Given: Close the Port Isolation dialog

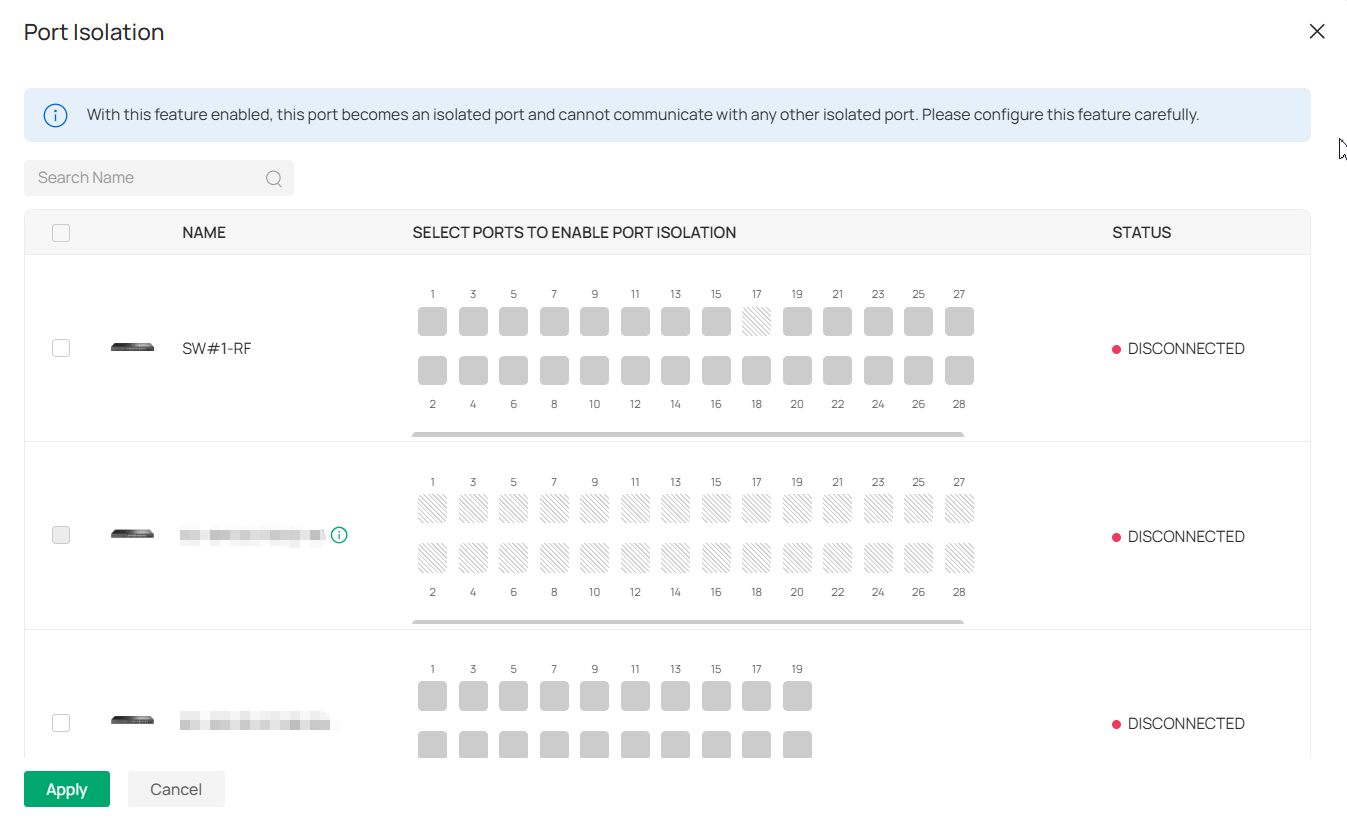Looking at the screenshot, I should coord(1317,32).
